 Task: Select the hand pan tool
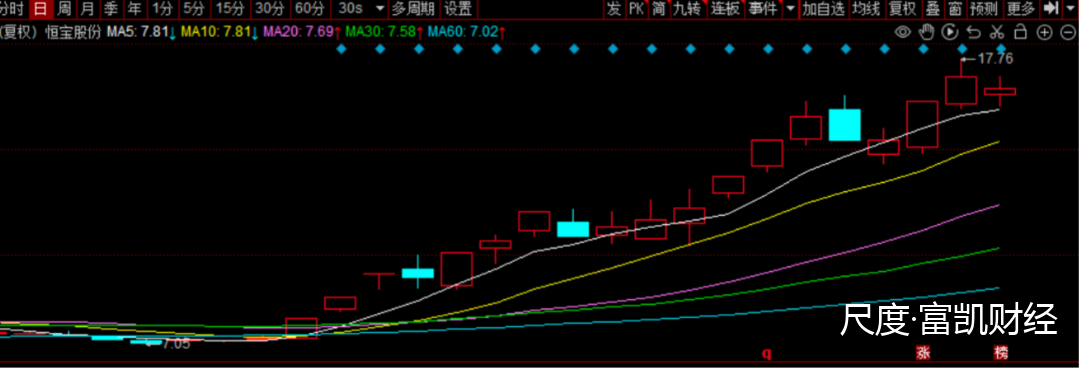927,32
